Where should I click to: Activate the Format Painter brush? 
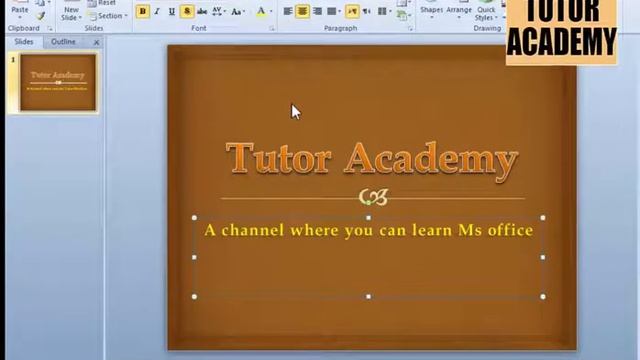click(40, 16)
